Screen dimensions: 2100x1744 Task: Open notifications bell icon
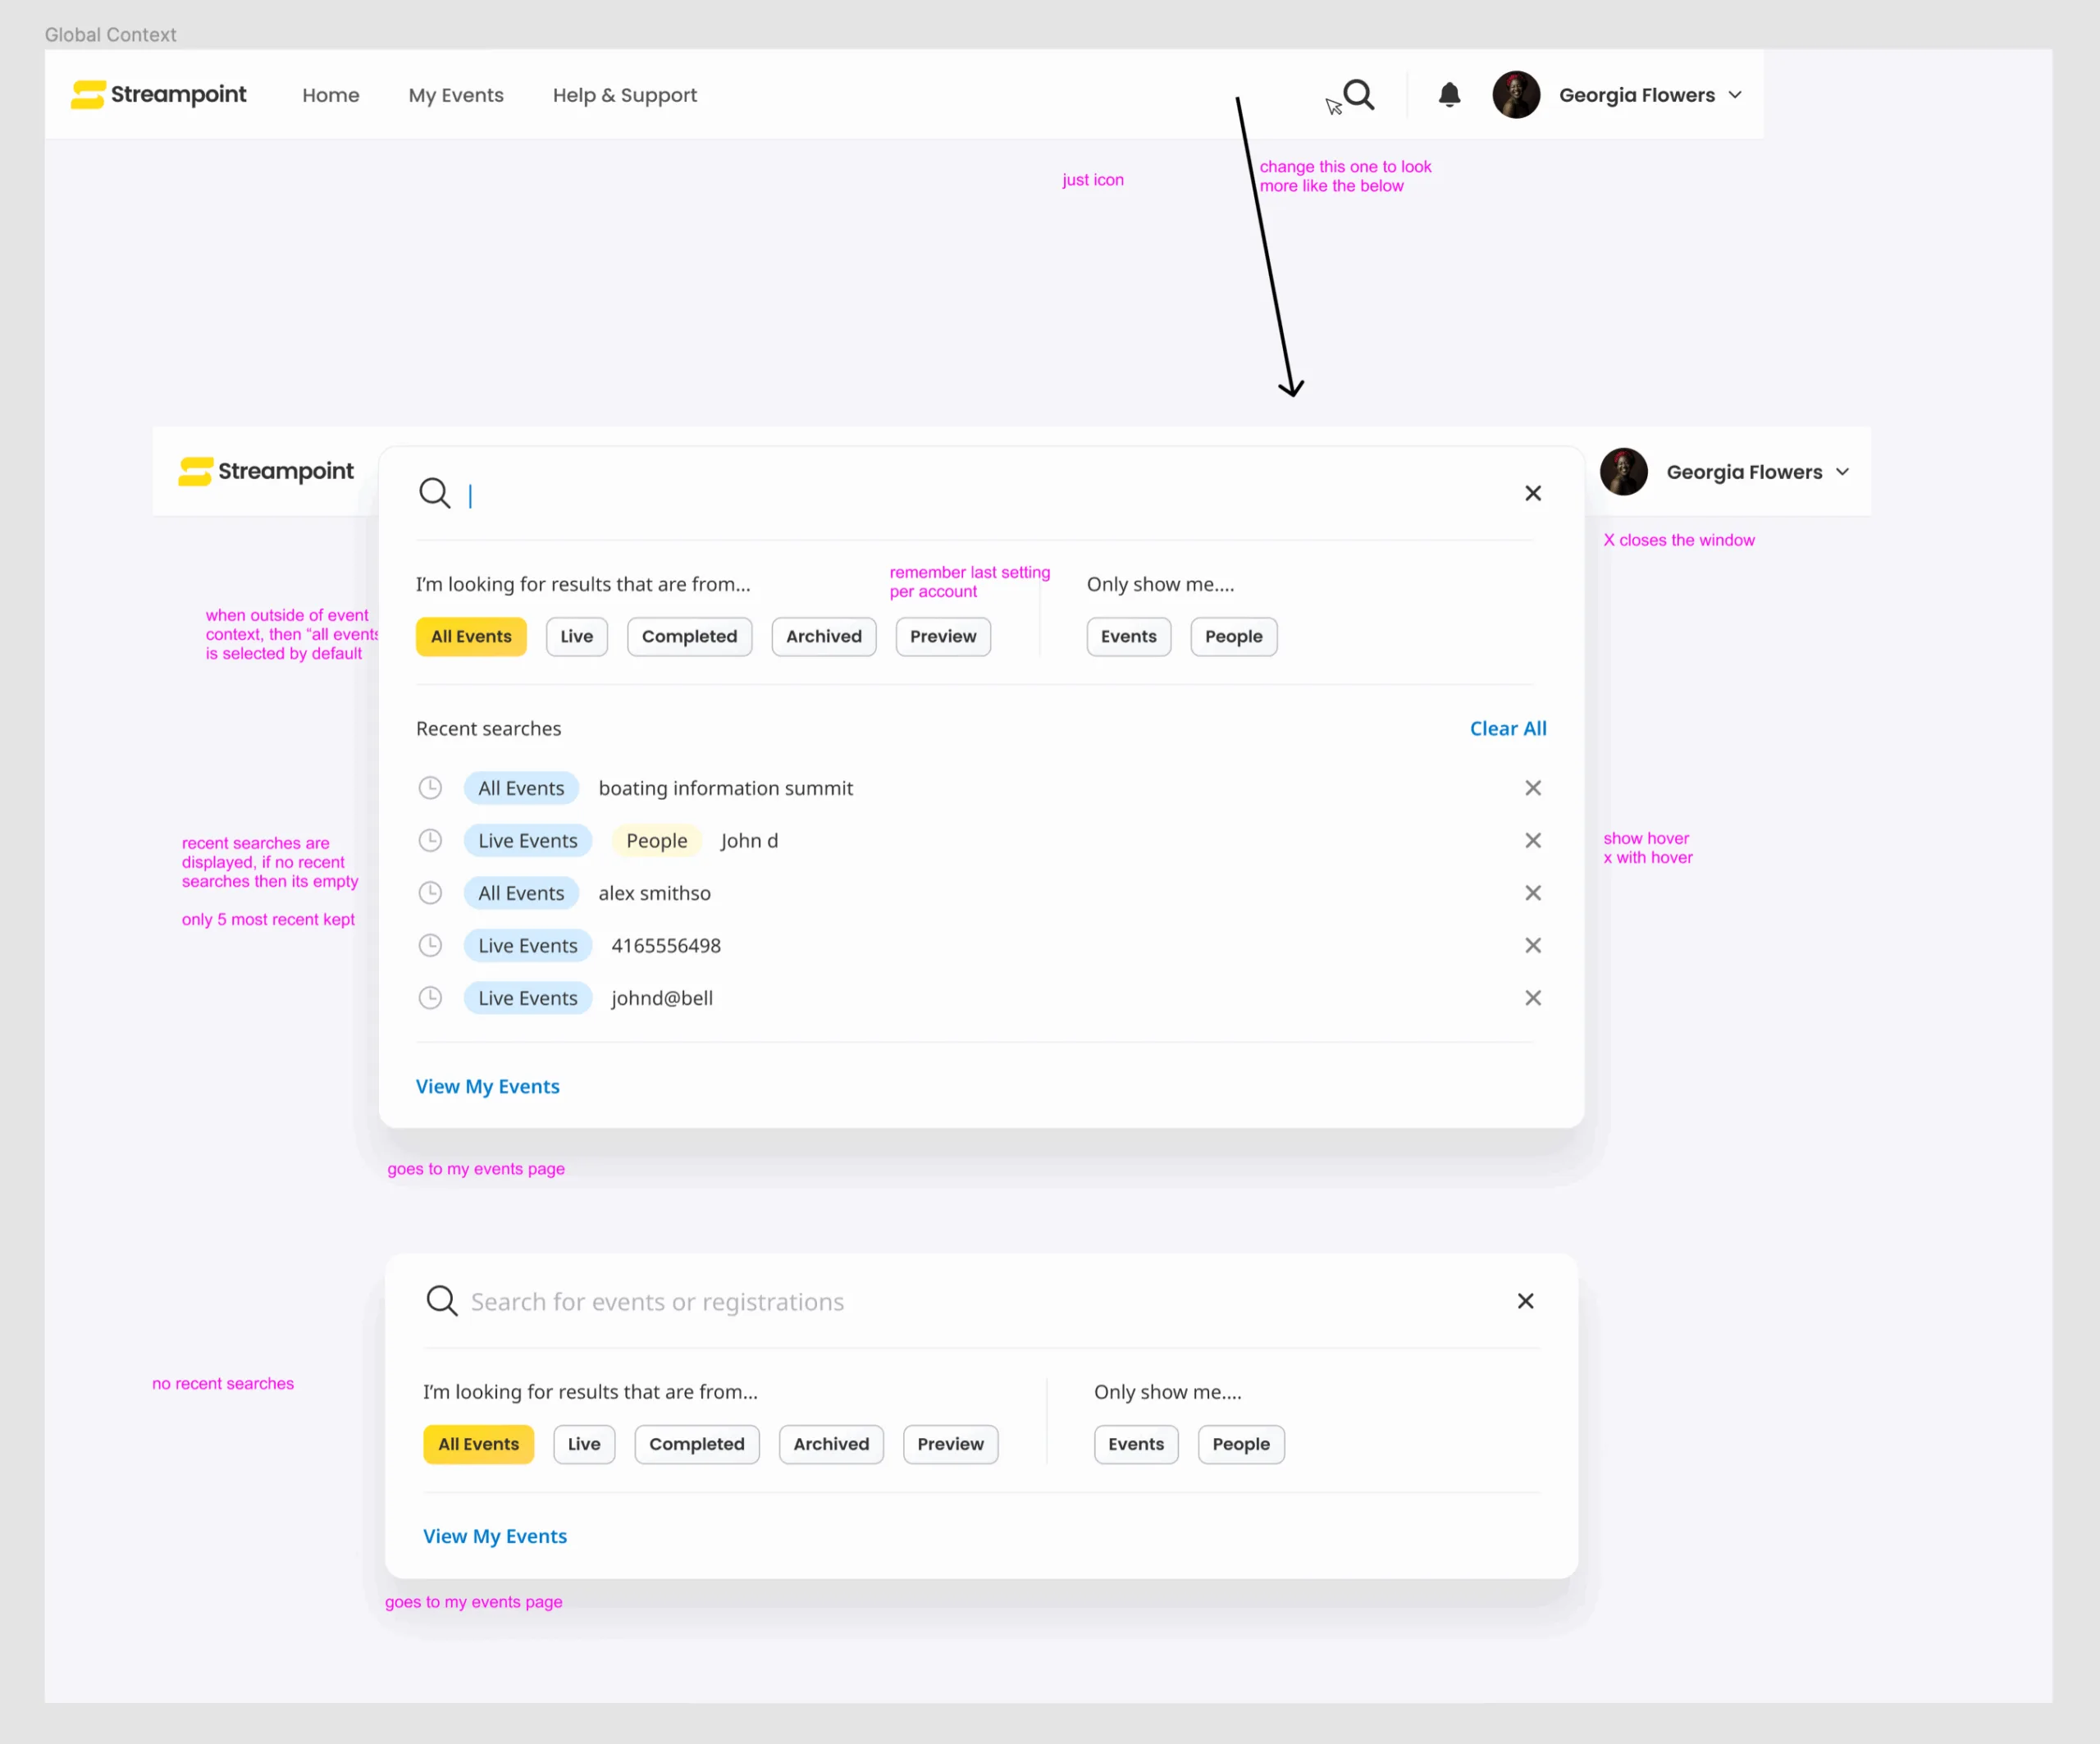(x=1449, y=95)
